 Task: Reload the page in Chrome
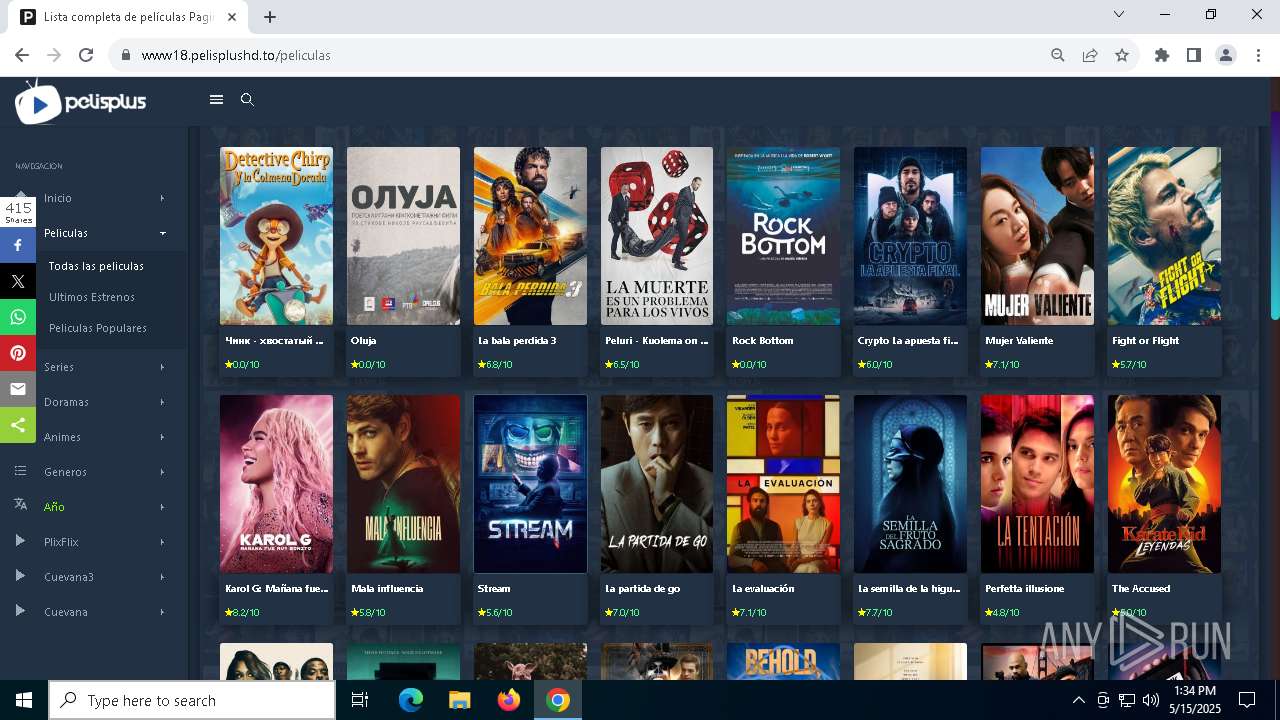tap(86, 55)
